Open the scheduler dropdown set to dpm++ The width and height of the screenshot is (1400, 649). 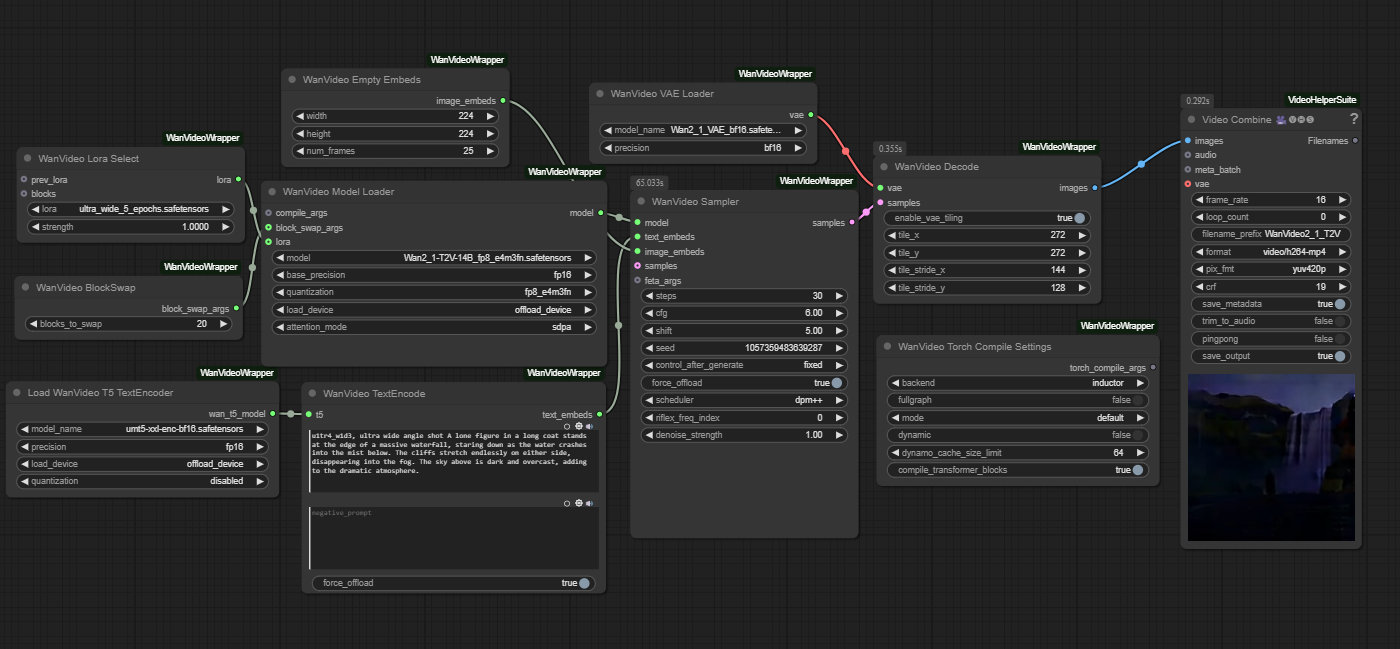tap(744, 400)
